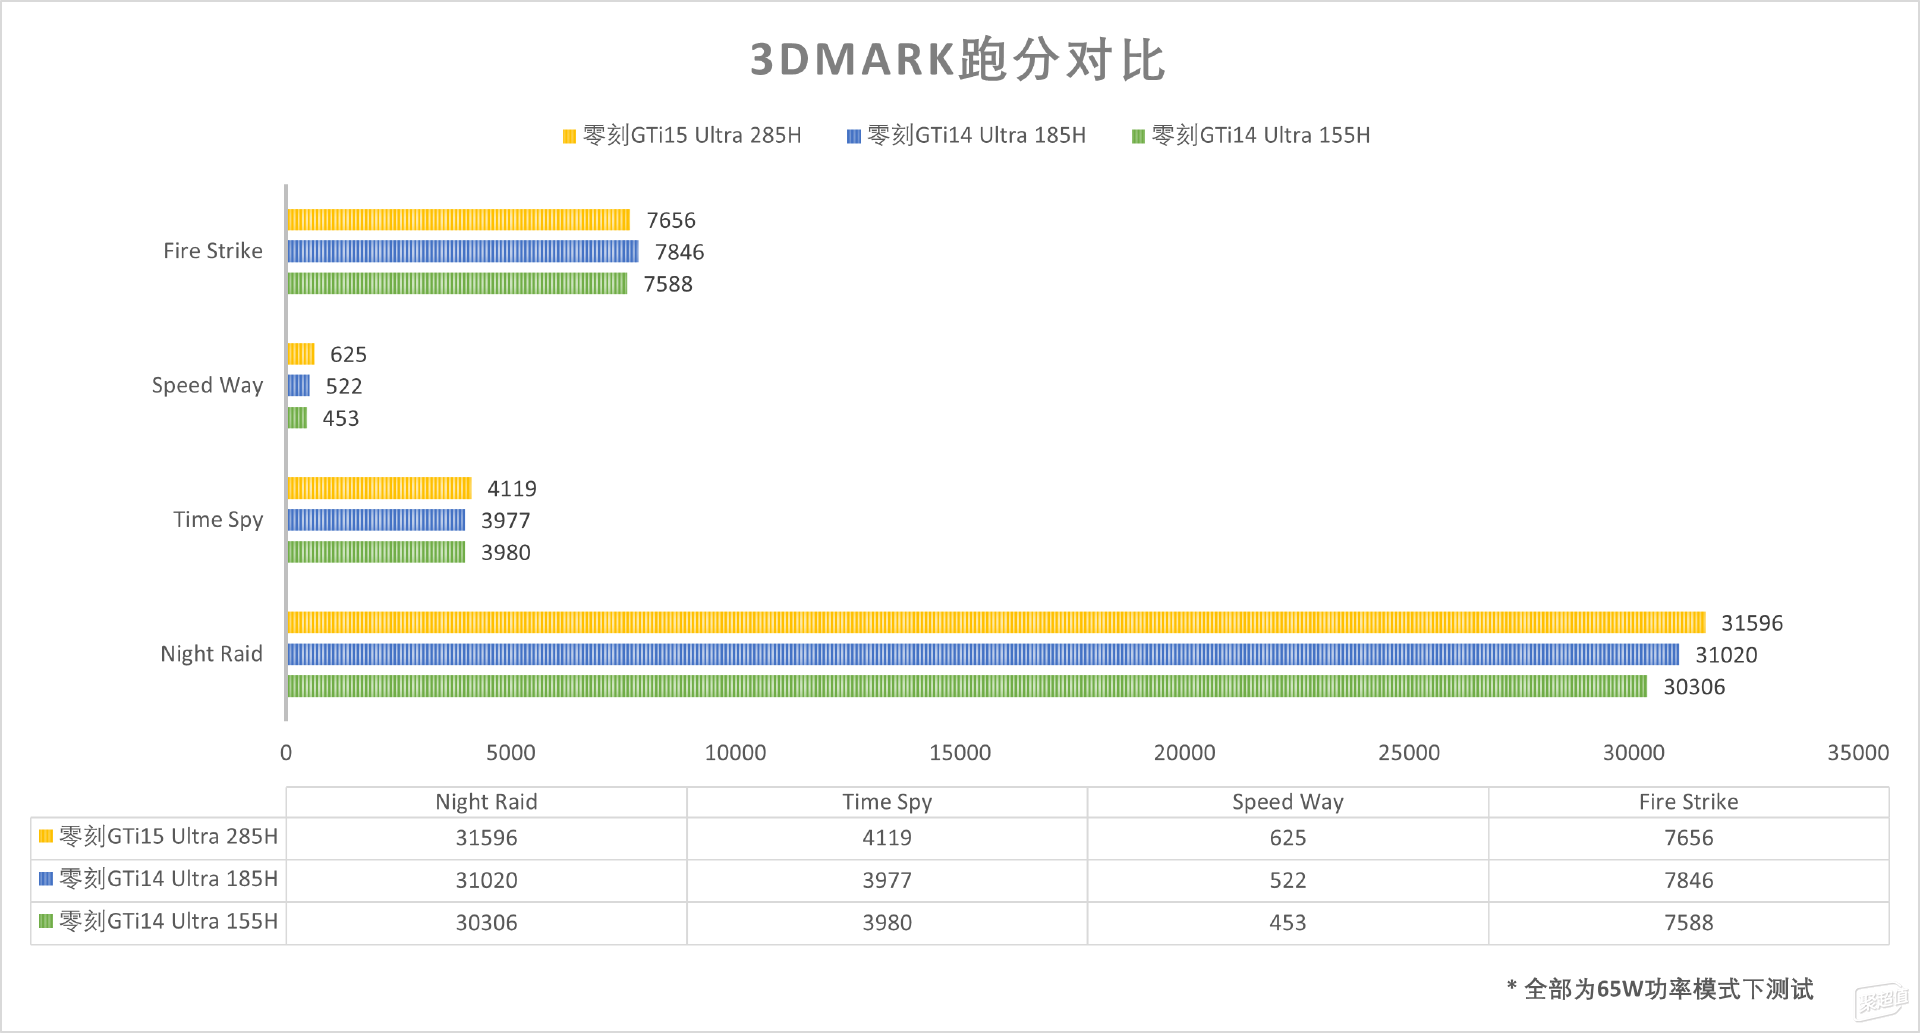Click table cell 625 in Speed Way column

[1288, 838]
